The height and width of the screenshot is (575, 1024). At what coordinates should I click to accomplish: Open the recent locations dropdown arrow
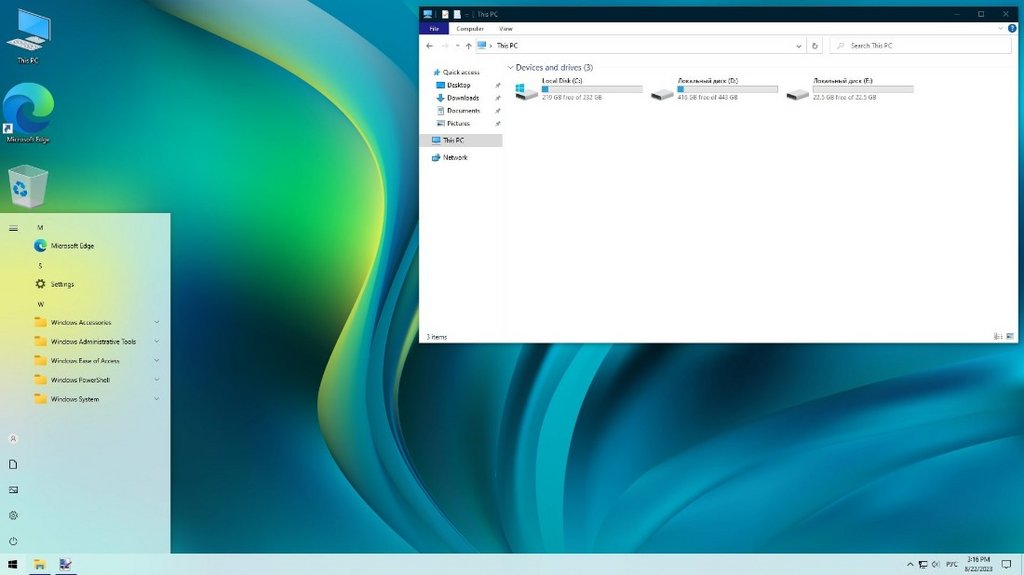click(x=457, y=46)
